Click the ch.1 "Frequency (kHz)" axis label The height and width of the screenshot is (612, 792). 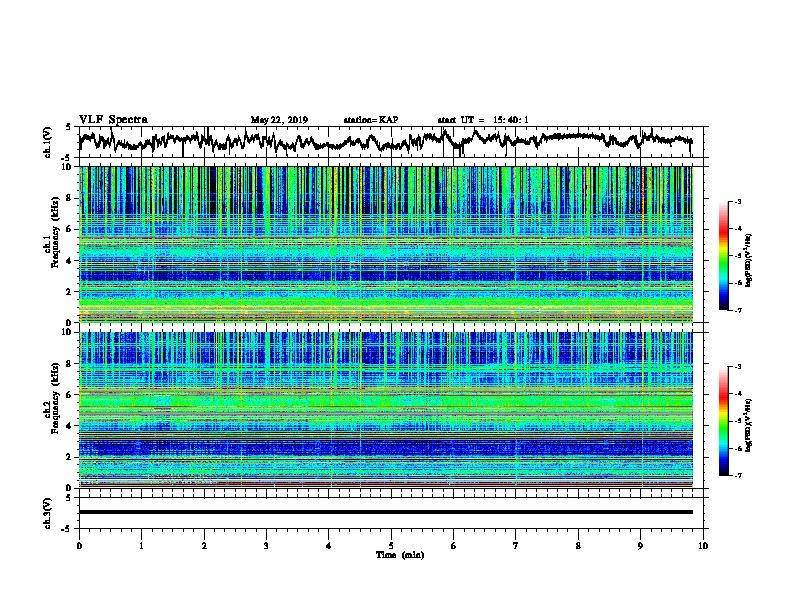[x=56, y=233]
